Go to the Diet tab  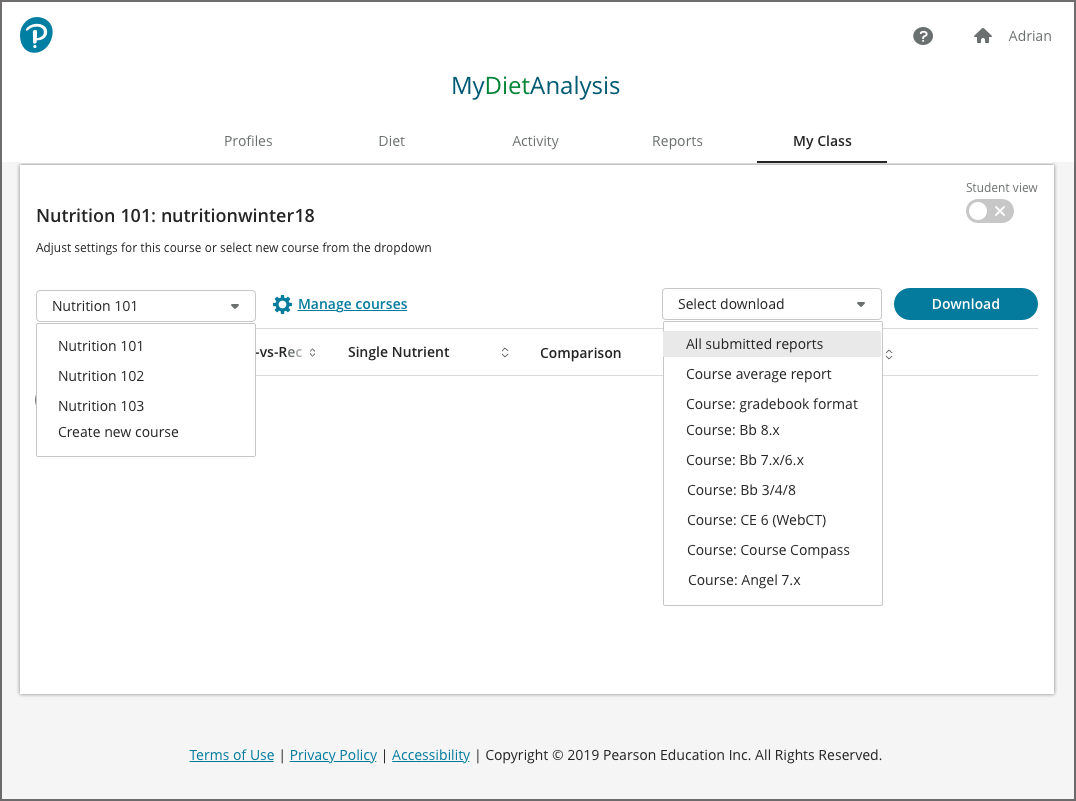tap(391, 141)
